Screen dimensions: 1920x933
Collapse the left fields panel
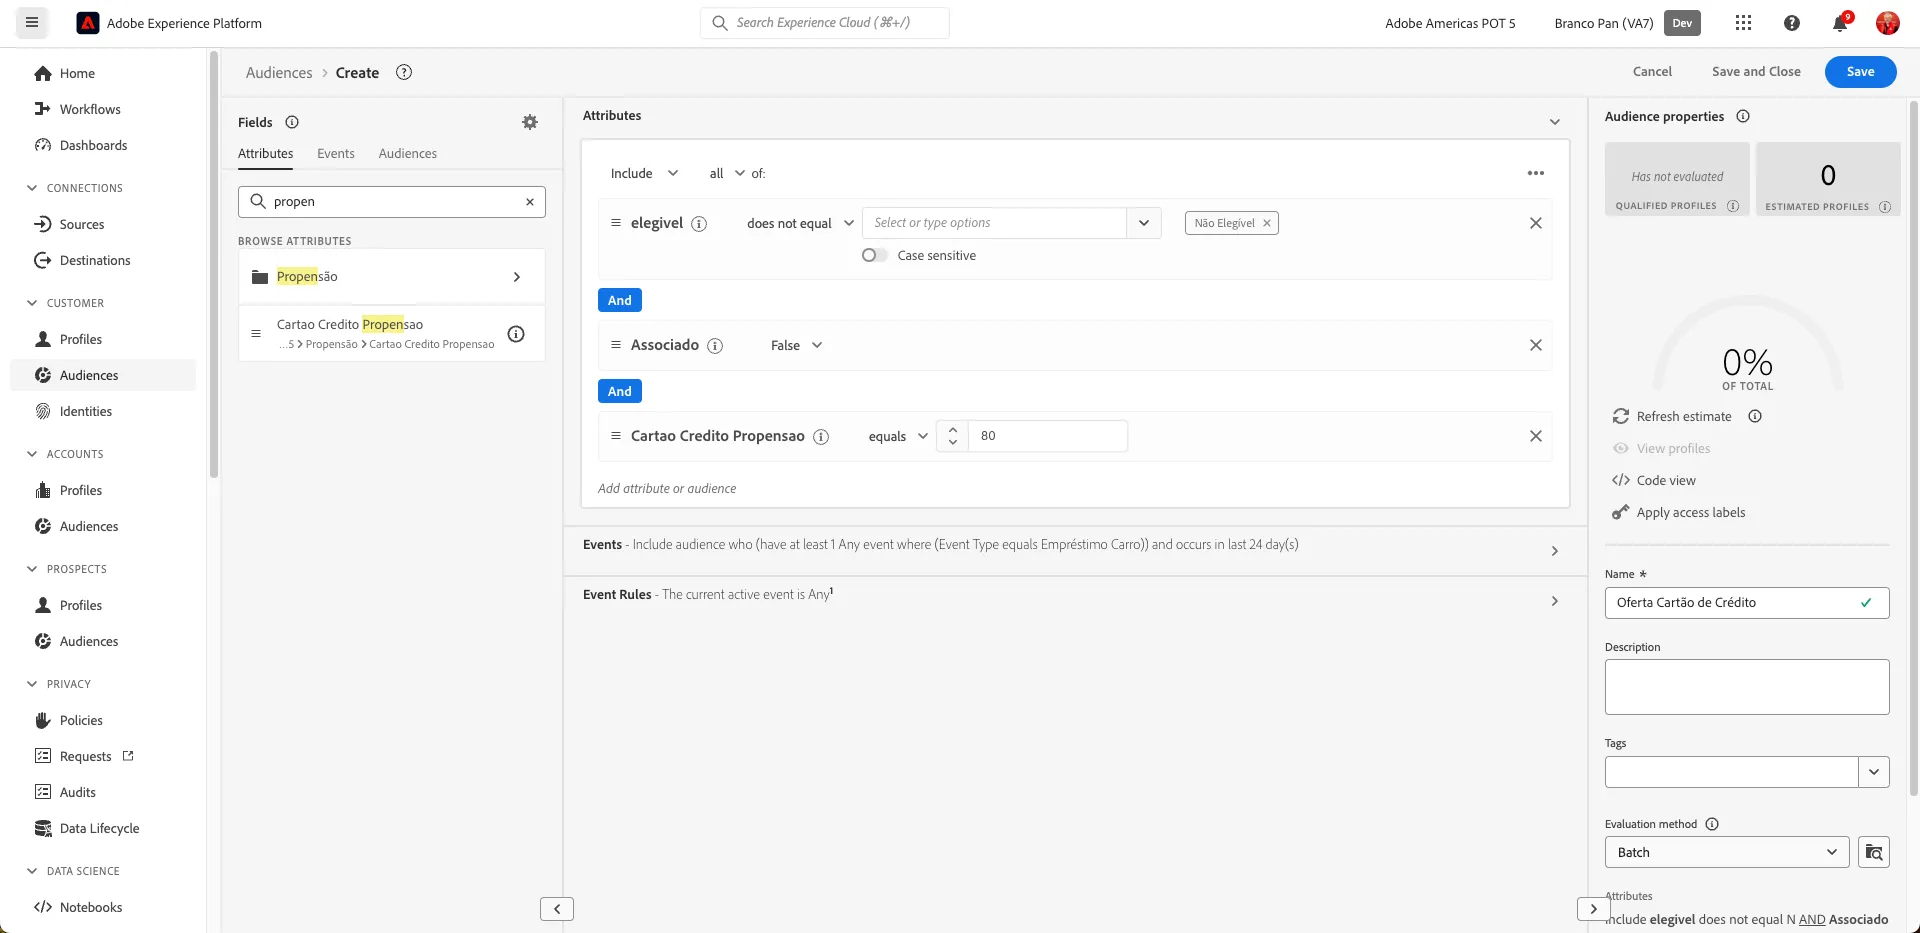557,909
